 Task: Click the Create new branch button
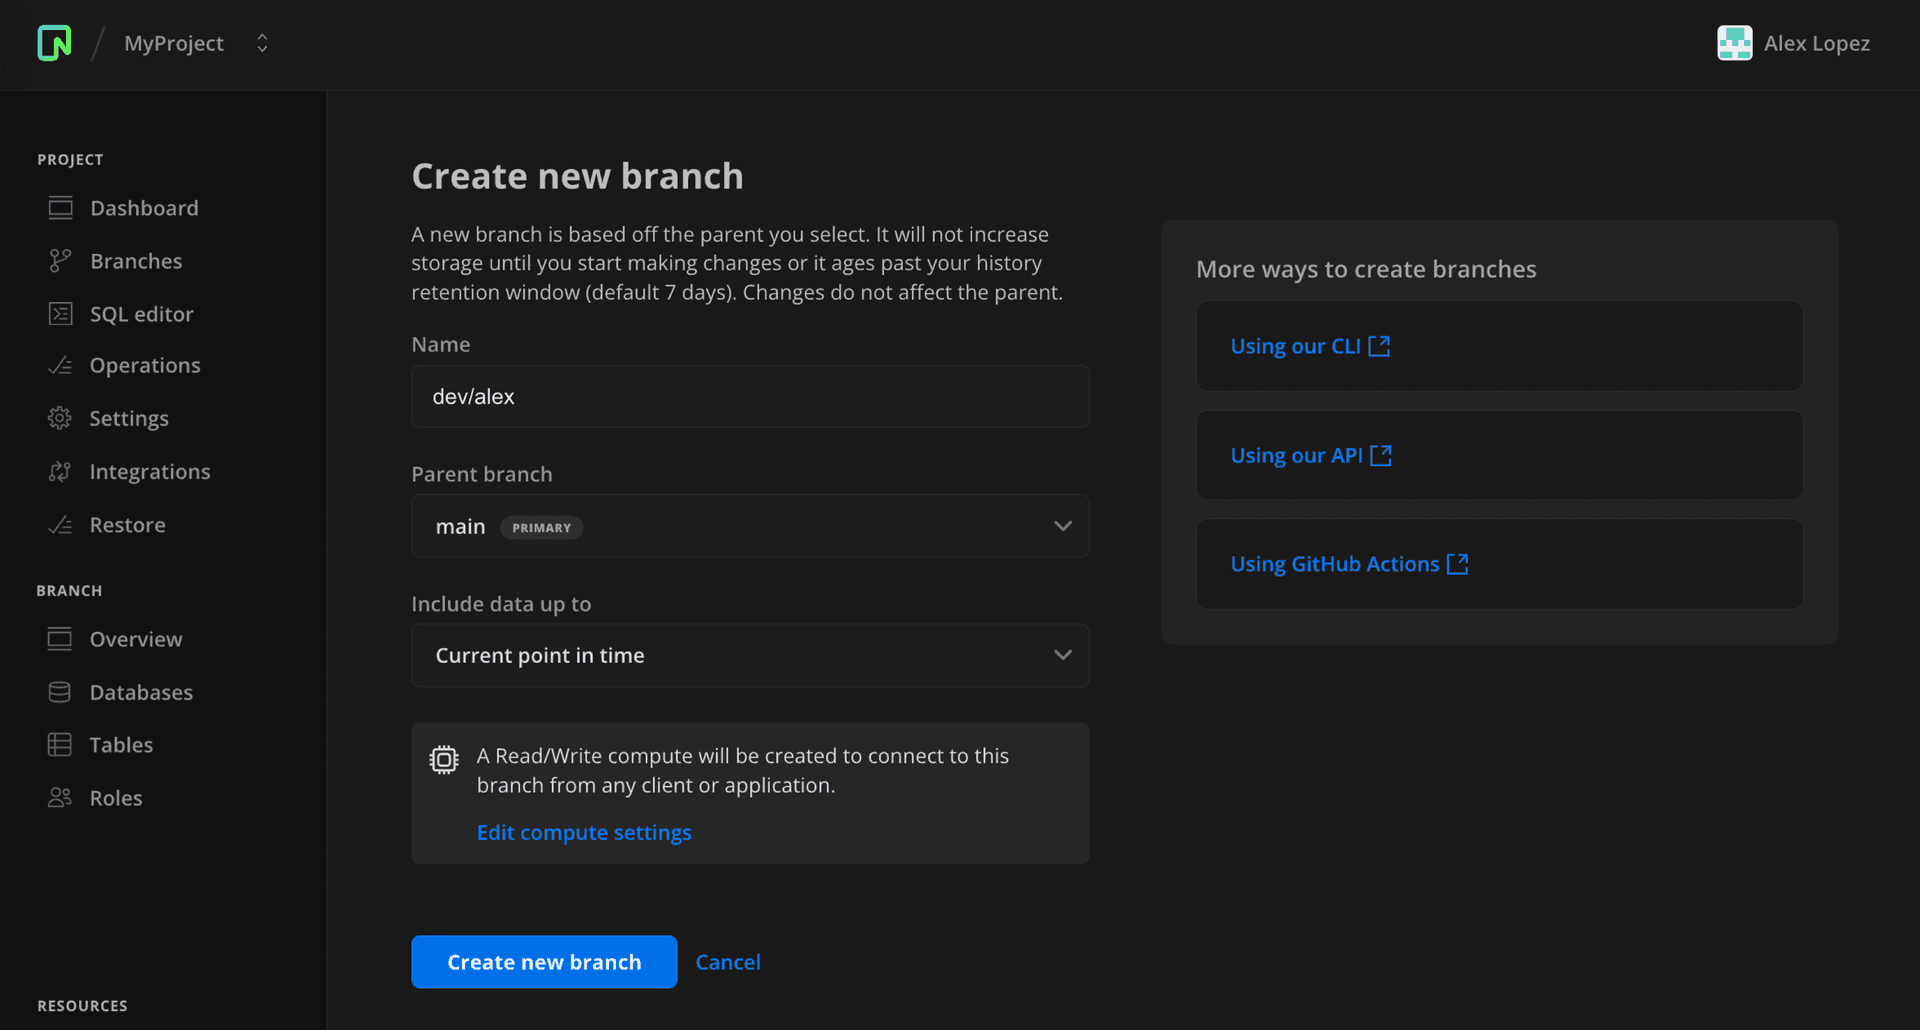click(544, 961)
